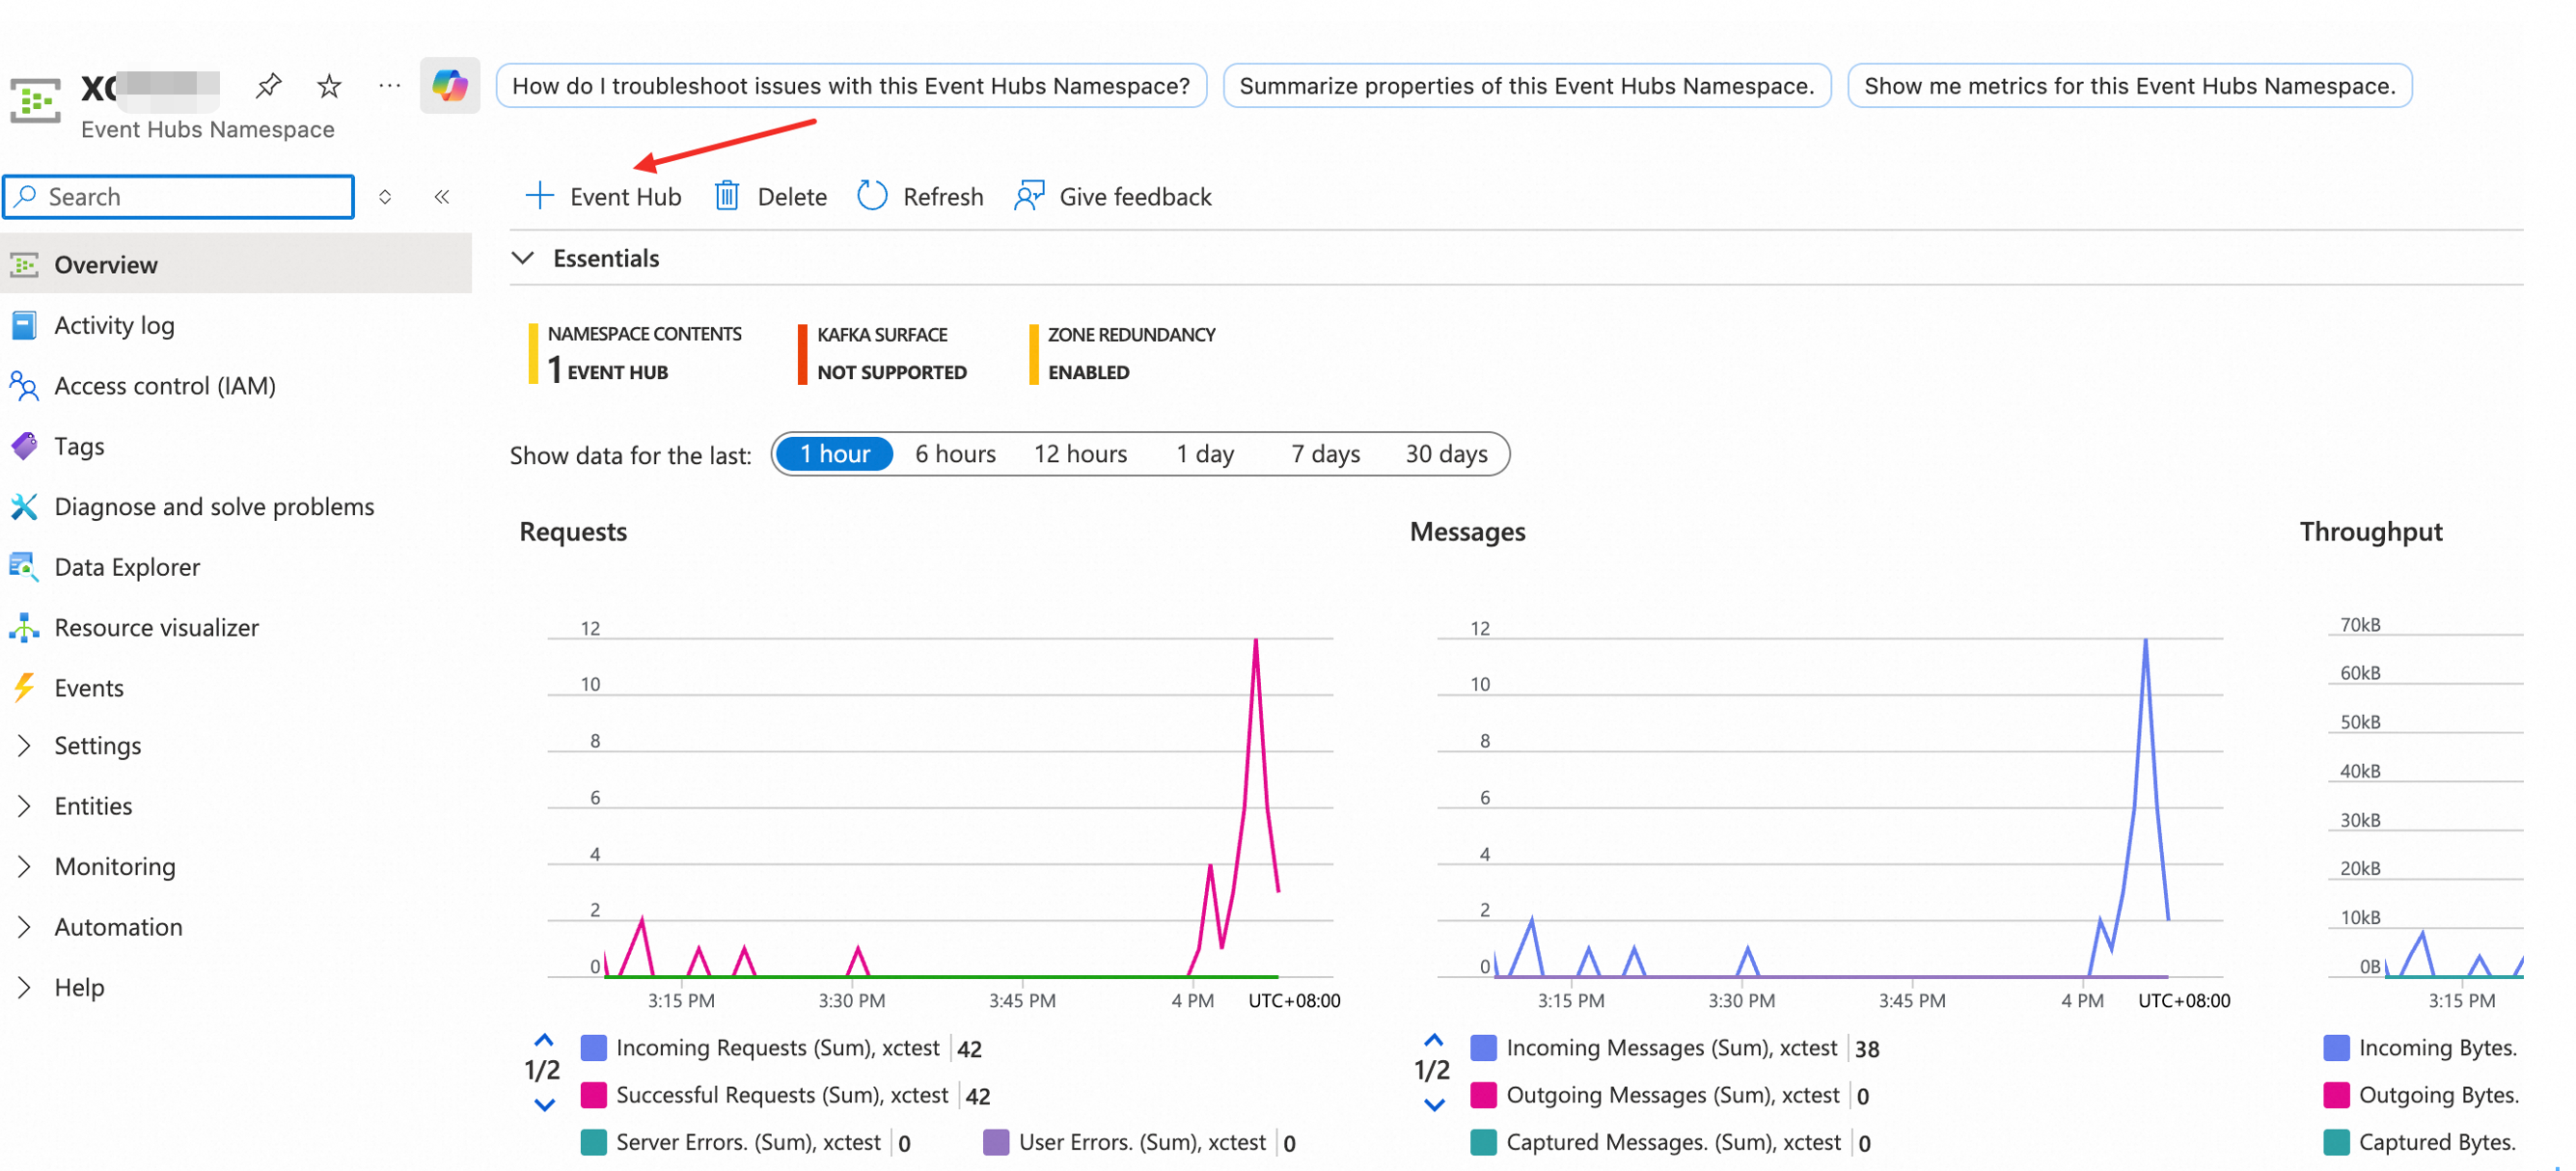Mark namespace as favorite with star
Viewport: 2576px width, 1171px height.
tap(329, 86)
